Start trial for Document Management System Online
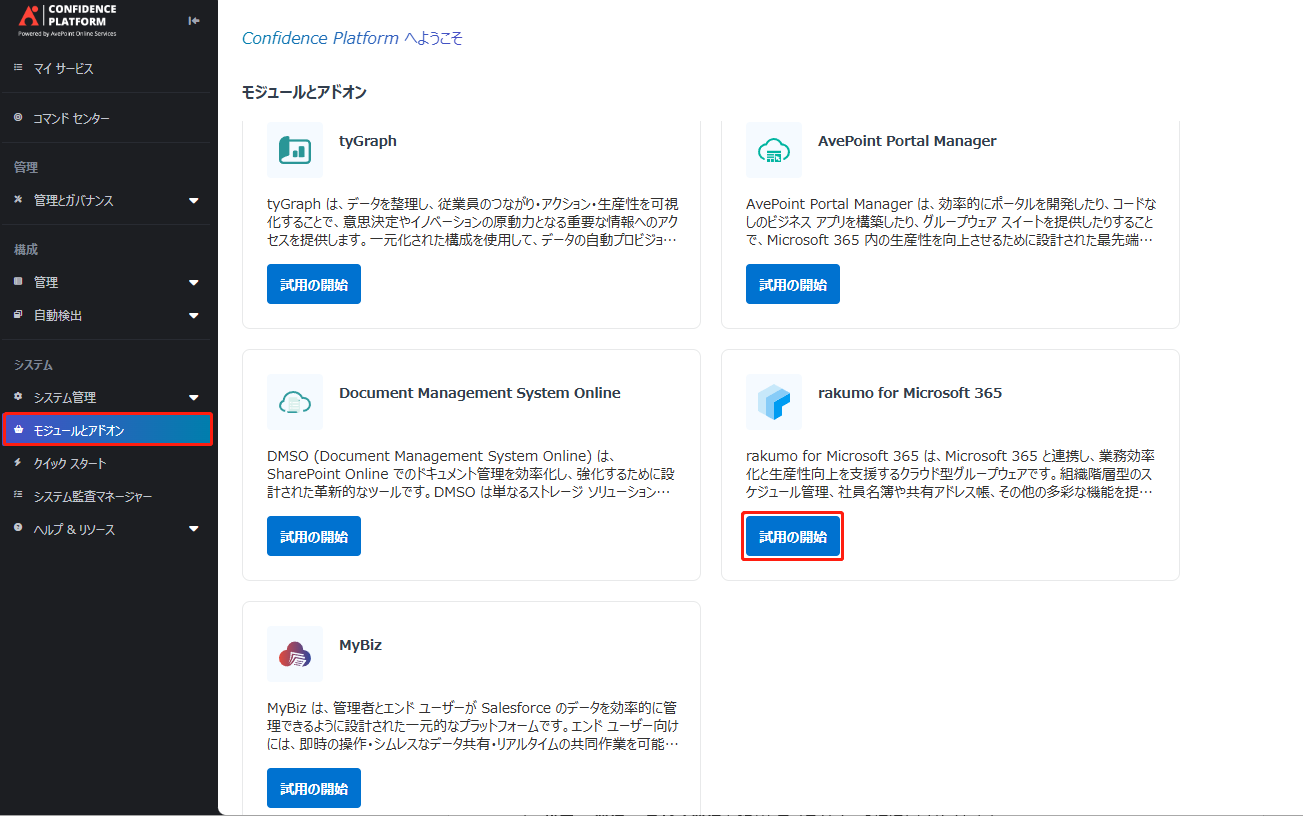This screenshot has height=816, width=1303. point(314,536)
